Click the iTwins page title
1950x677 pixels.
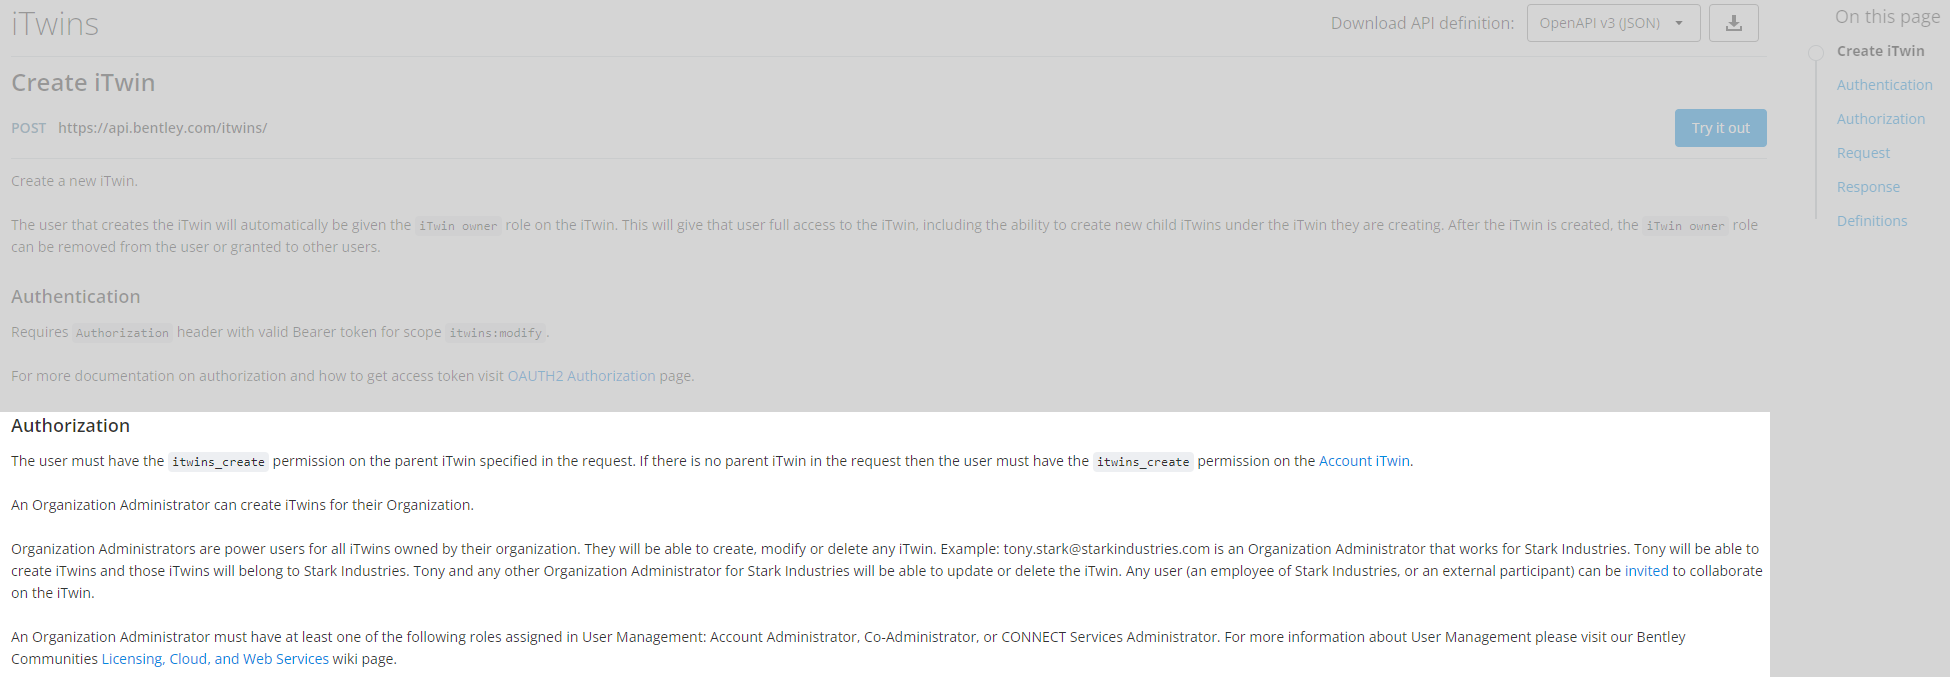pos(55,24)
